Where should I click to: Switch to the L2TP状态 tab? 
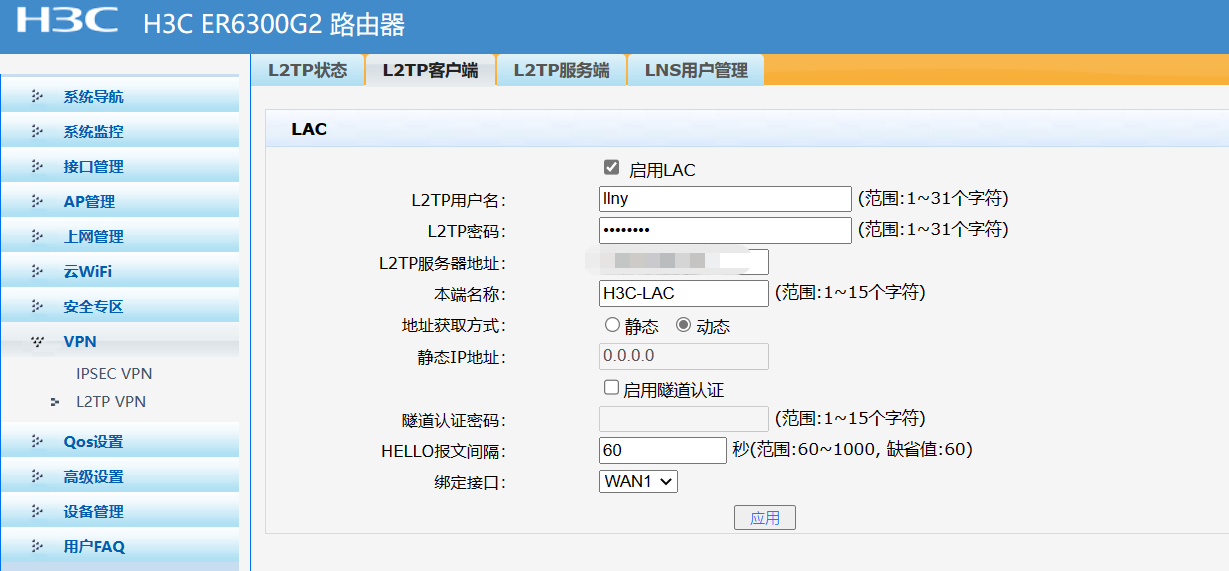307,70
